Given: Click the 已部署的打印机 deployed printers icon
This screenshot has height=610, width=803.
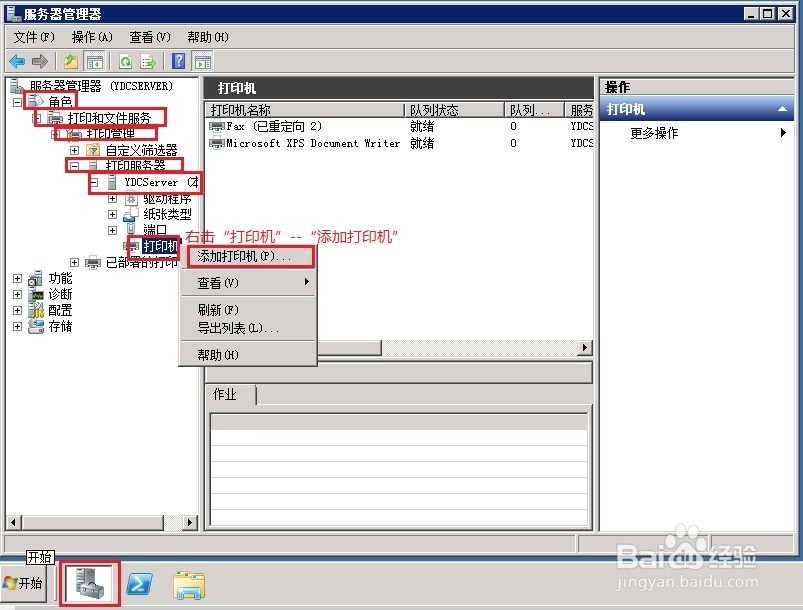Looking at the screenshot, I should click(93, 261).
